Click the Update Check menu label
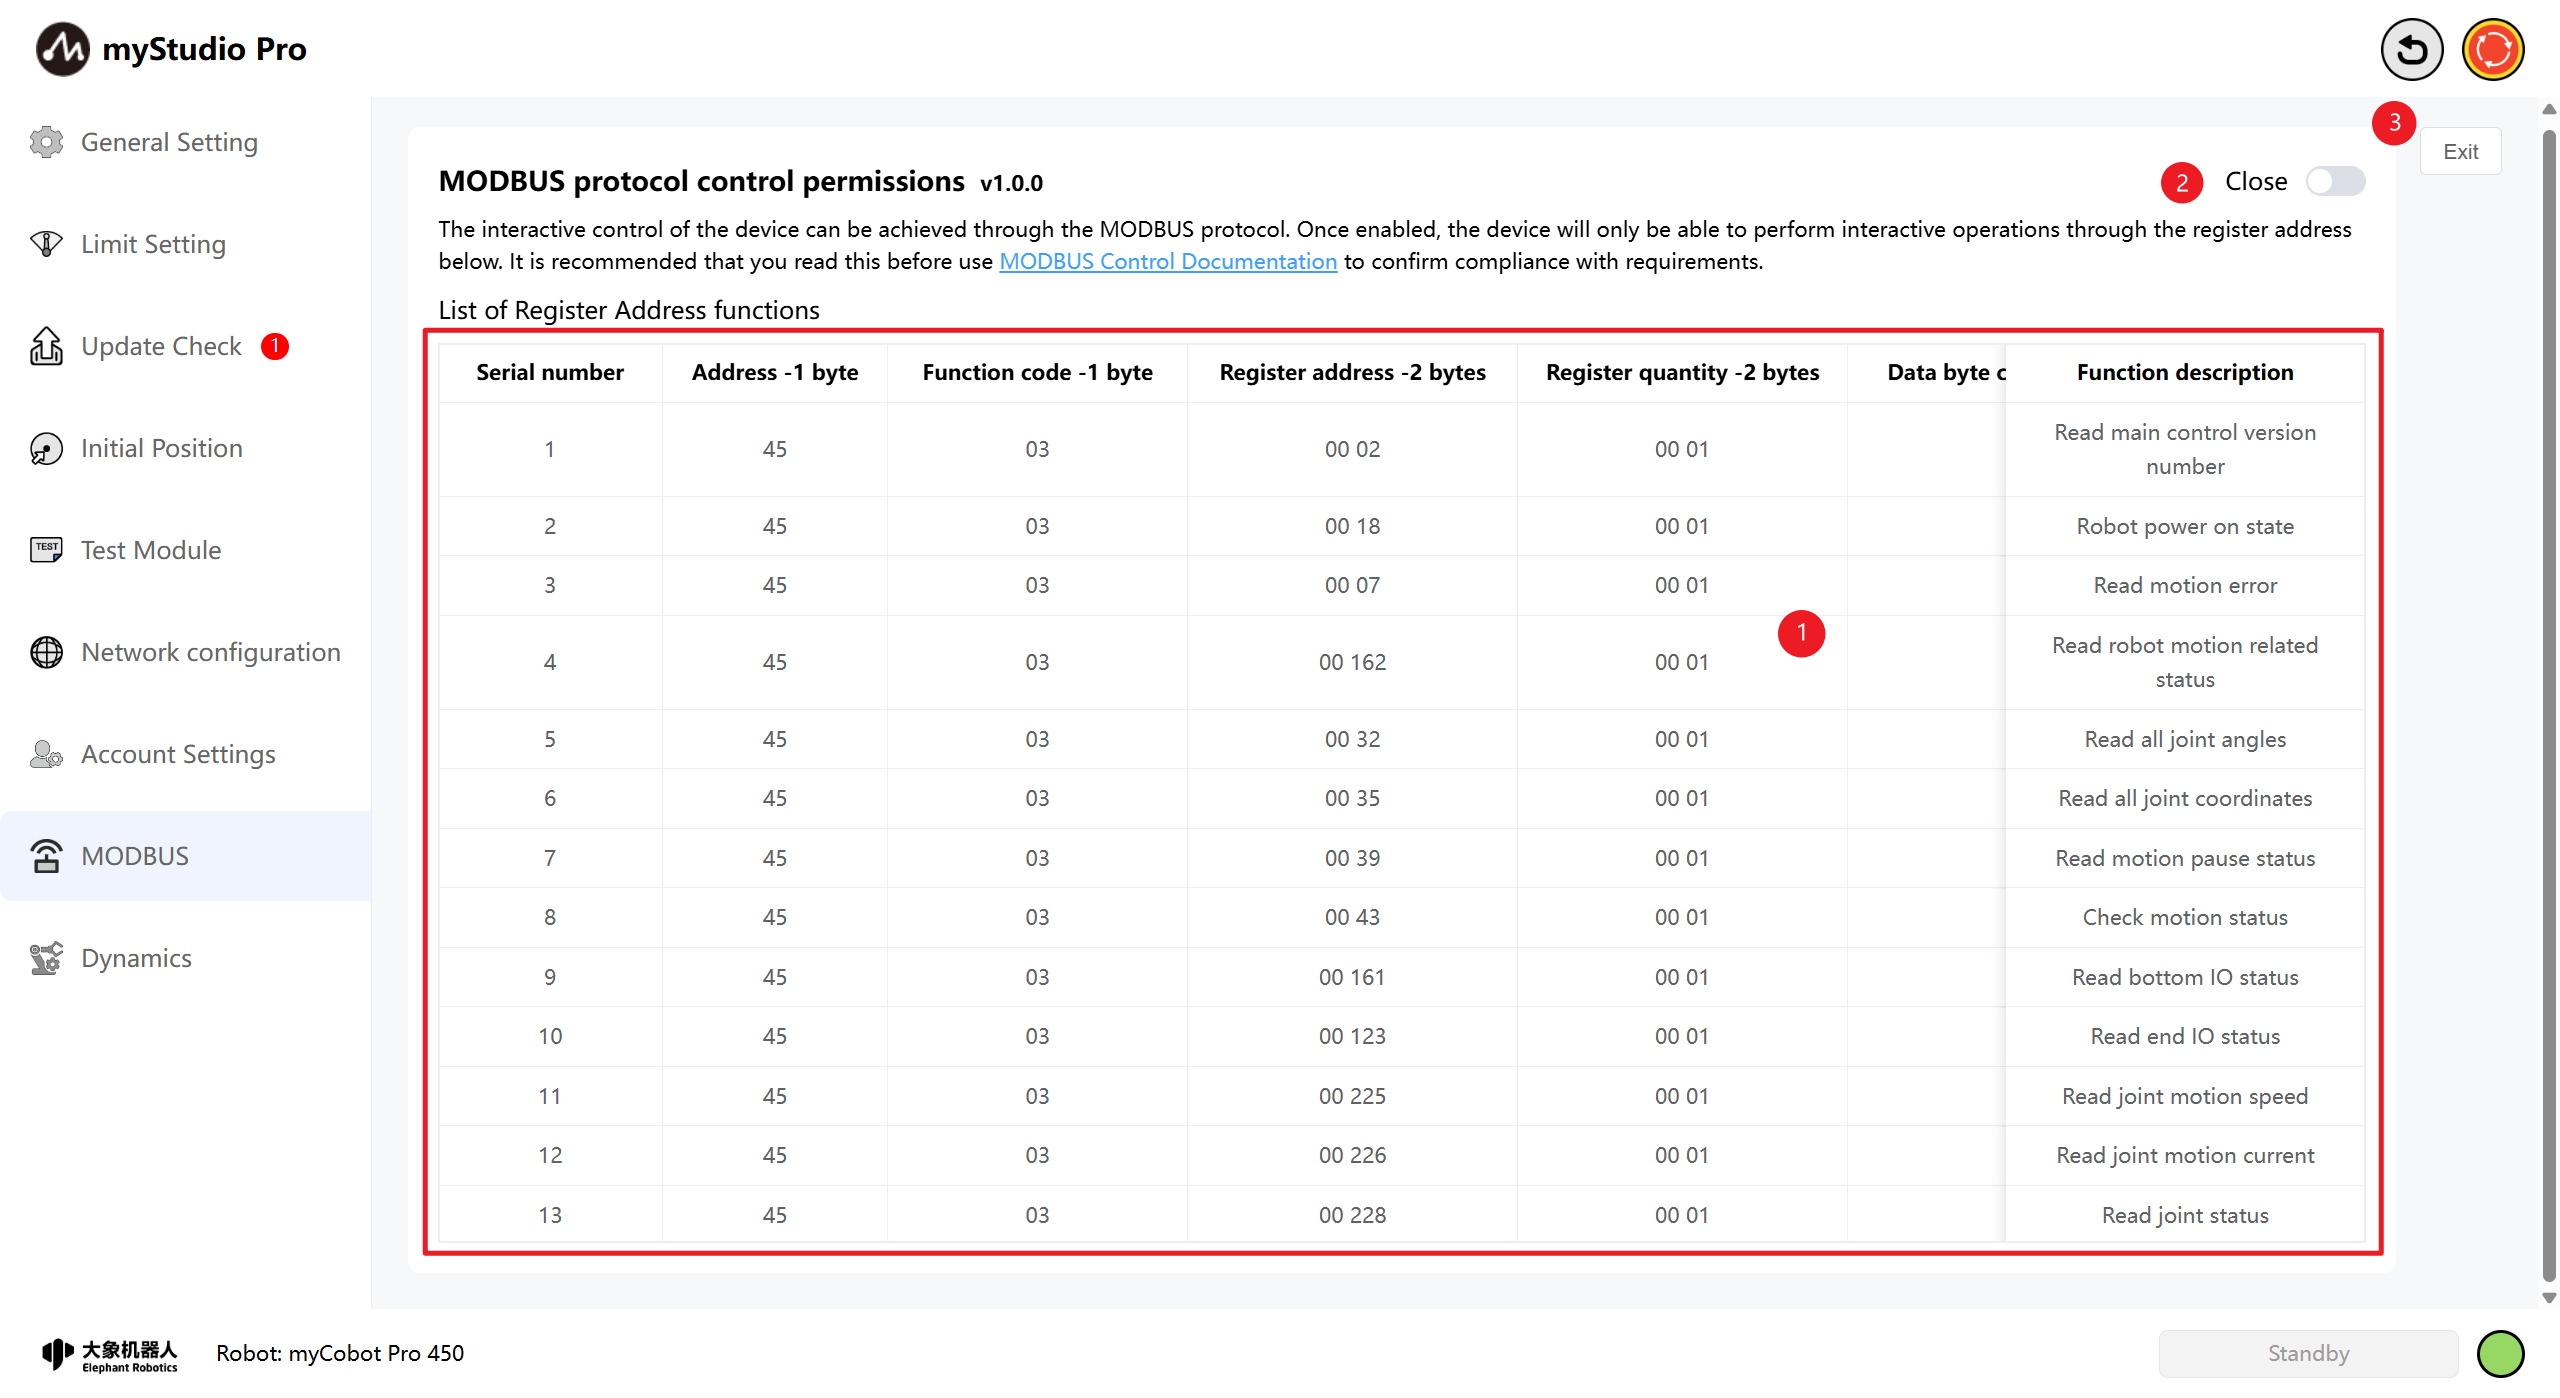Image resolution: width=2560 pixels, height=1398 pixels. [161, 346]
